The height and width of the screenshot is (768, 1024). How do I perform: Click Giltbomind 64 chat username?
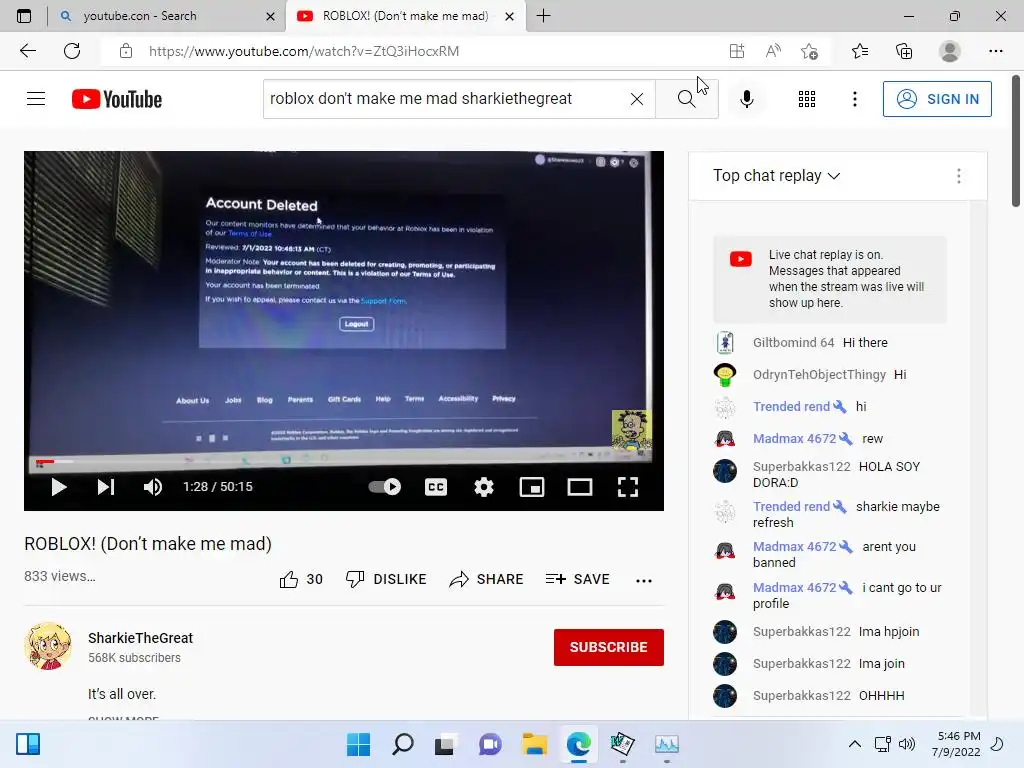click(793, 342)
